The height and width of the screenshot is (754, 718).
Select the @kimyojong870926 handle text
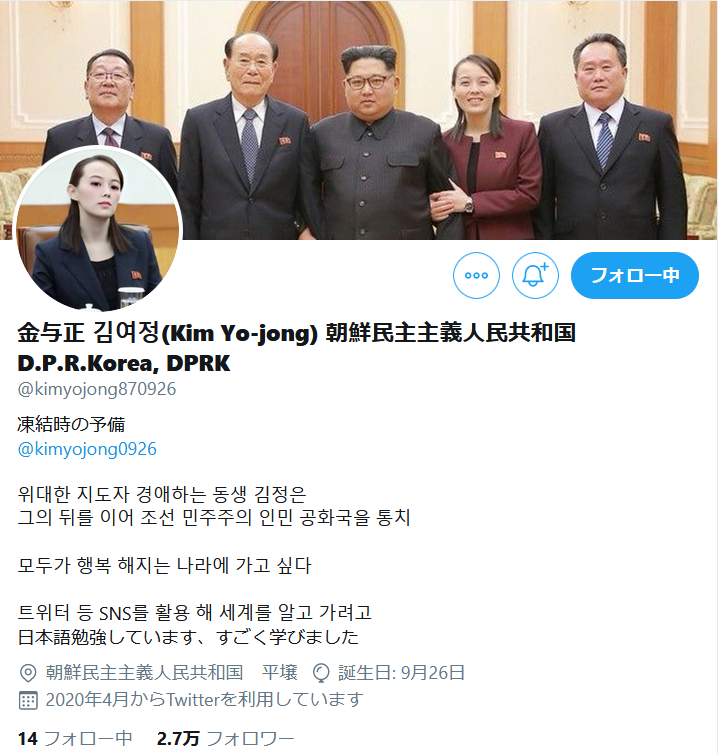pos(97,389)
